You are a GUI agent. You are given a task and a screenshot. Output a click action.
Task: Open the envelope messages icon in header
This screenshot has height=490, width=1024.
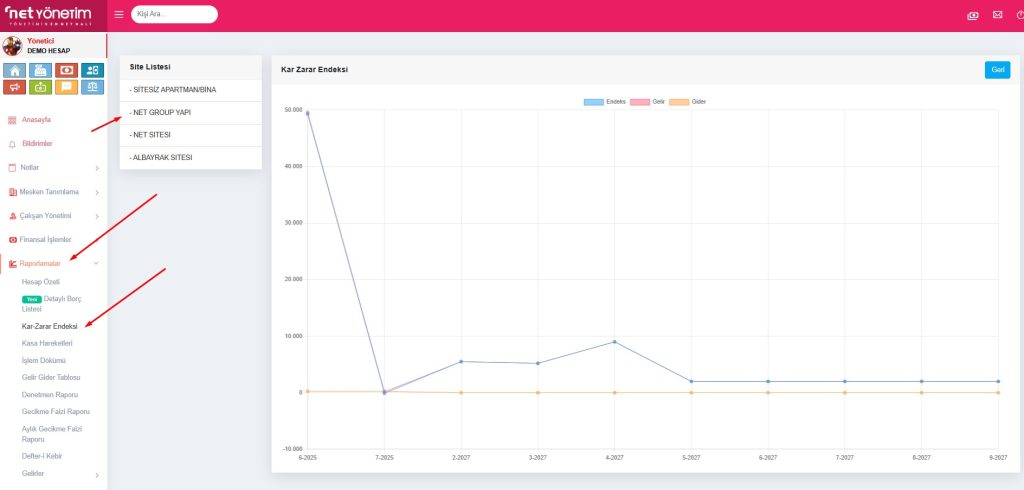pos(997,15)
